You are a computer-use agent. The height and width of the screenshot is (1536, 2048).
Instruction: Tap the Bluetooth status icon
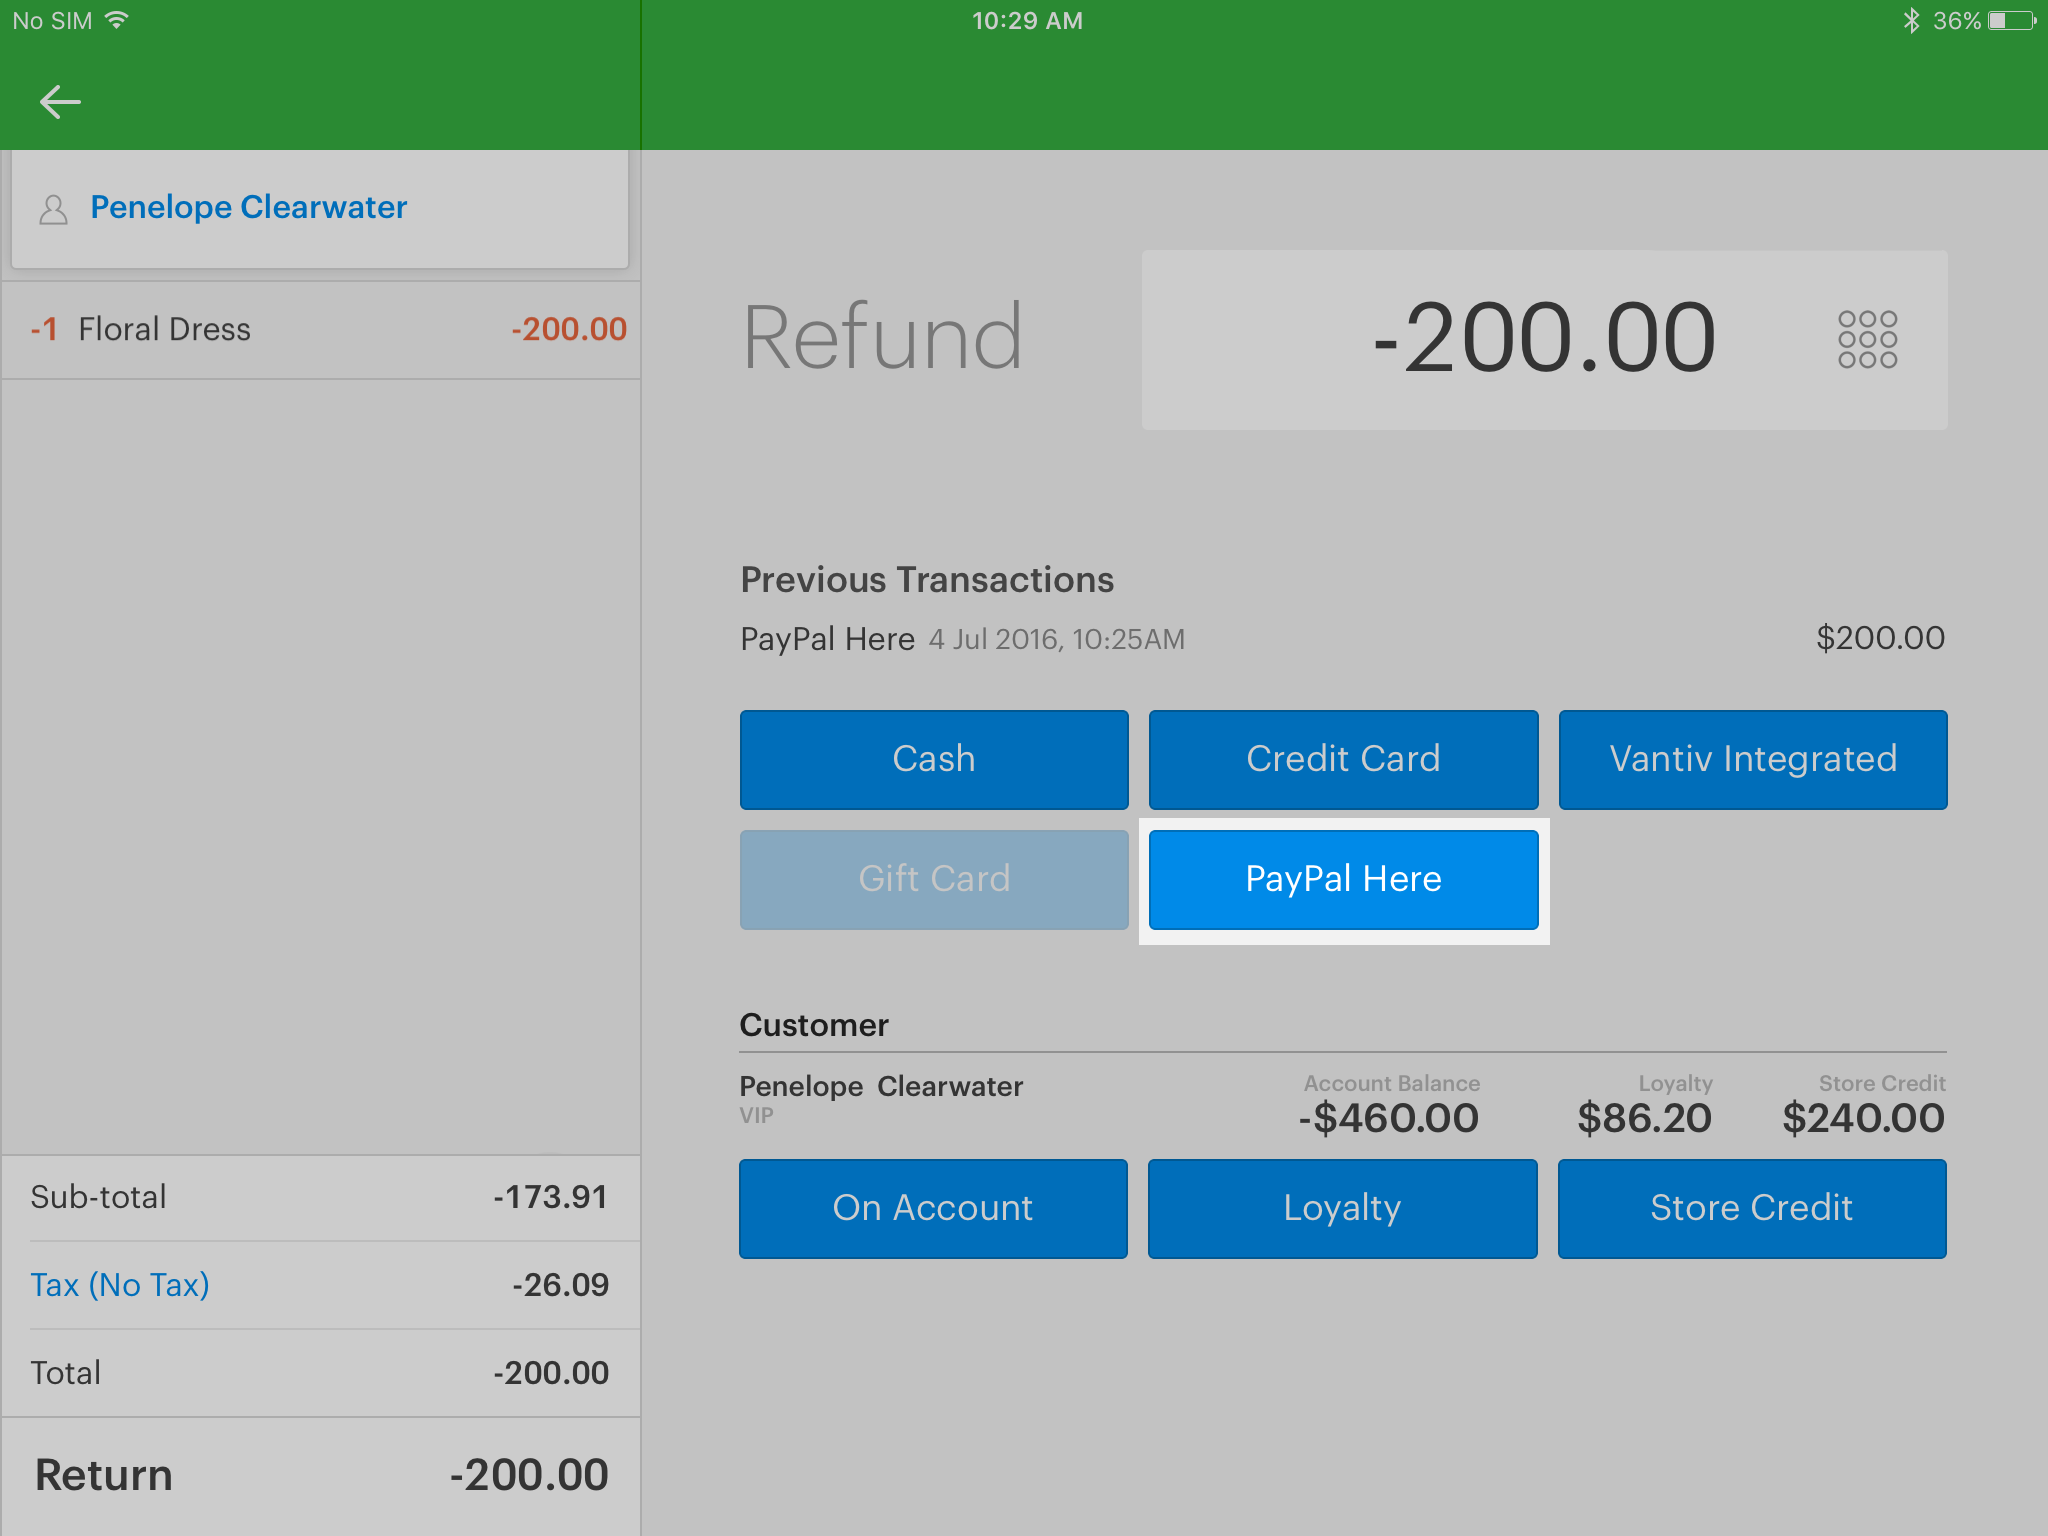[x=1911, y=20]
